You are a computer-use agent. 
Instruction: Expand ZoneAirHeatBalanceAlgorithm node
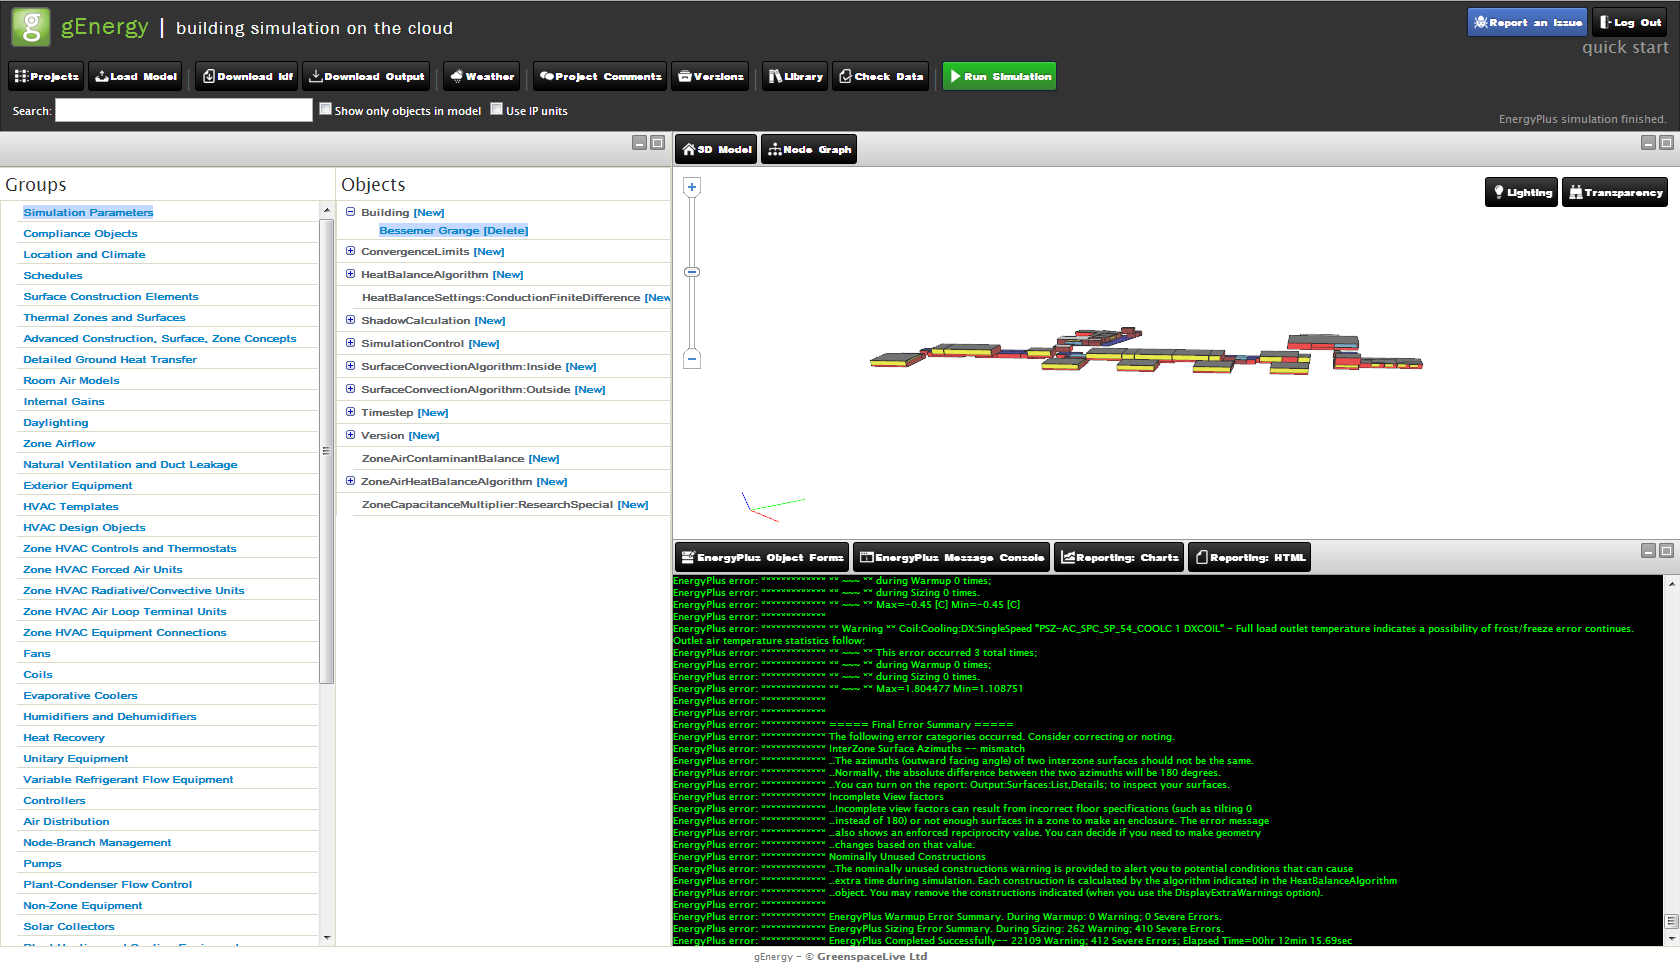pyautogui.click(x=350, y=481)
